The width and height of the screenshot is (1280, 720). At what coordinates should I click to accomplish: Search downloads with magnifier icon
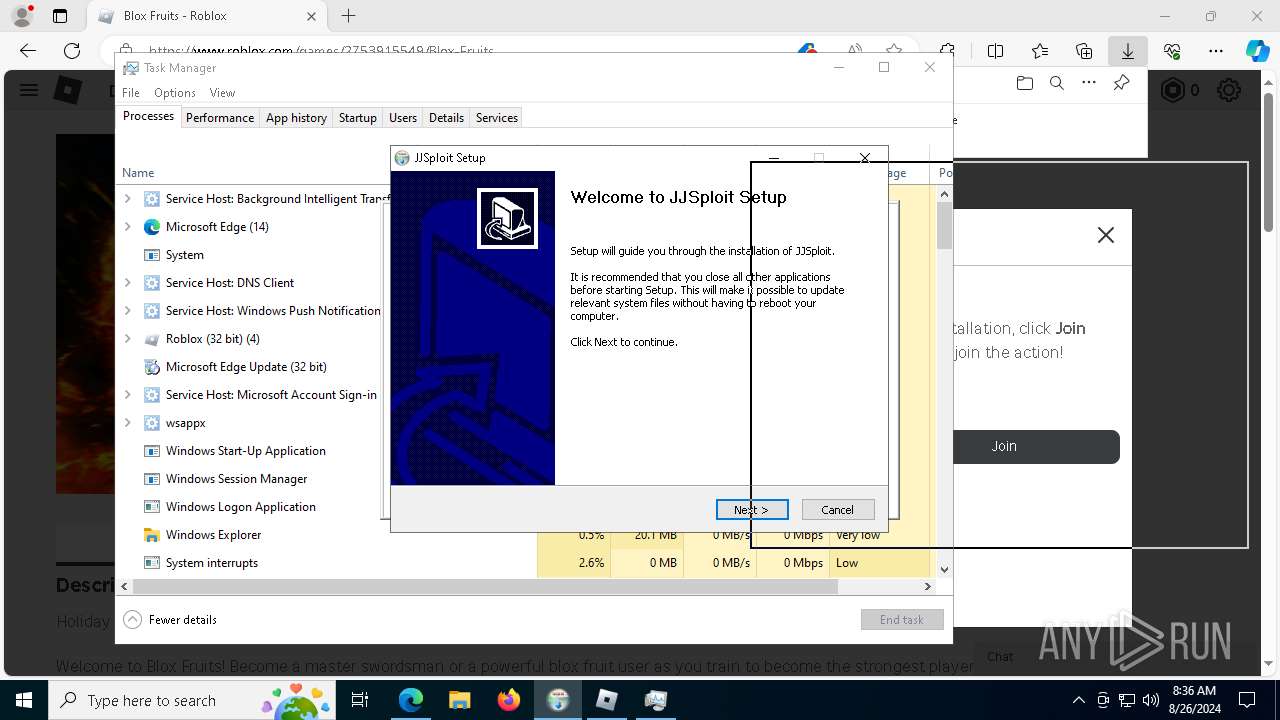[x=1056, y=84]
